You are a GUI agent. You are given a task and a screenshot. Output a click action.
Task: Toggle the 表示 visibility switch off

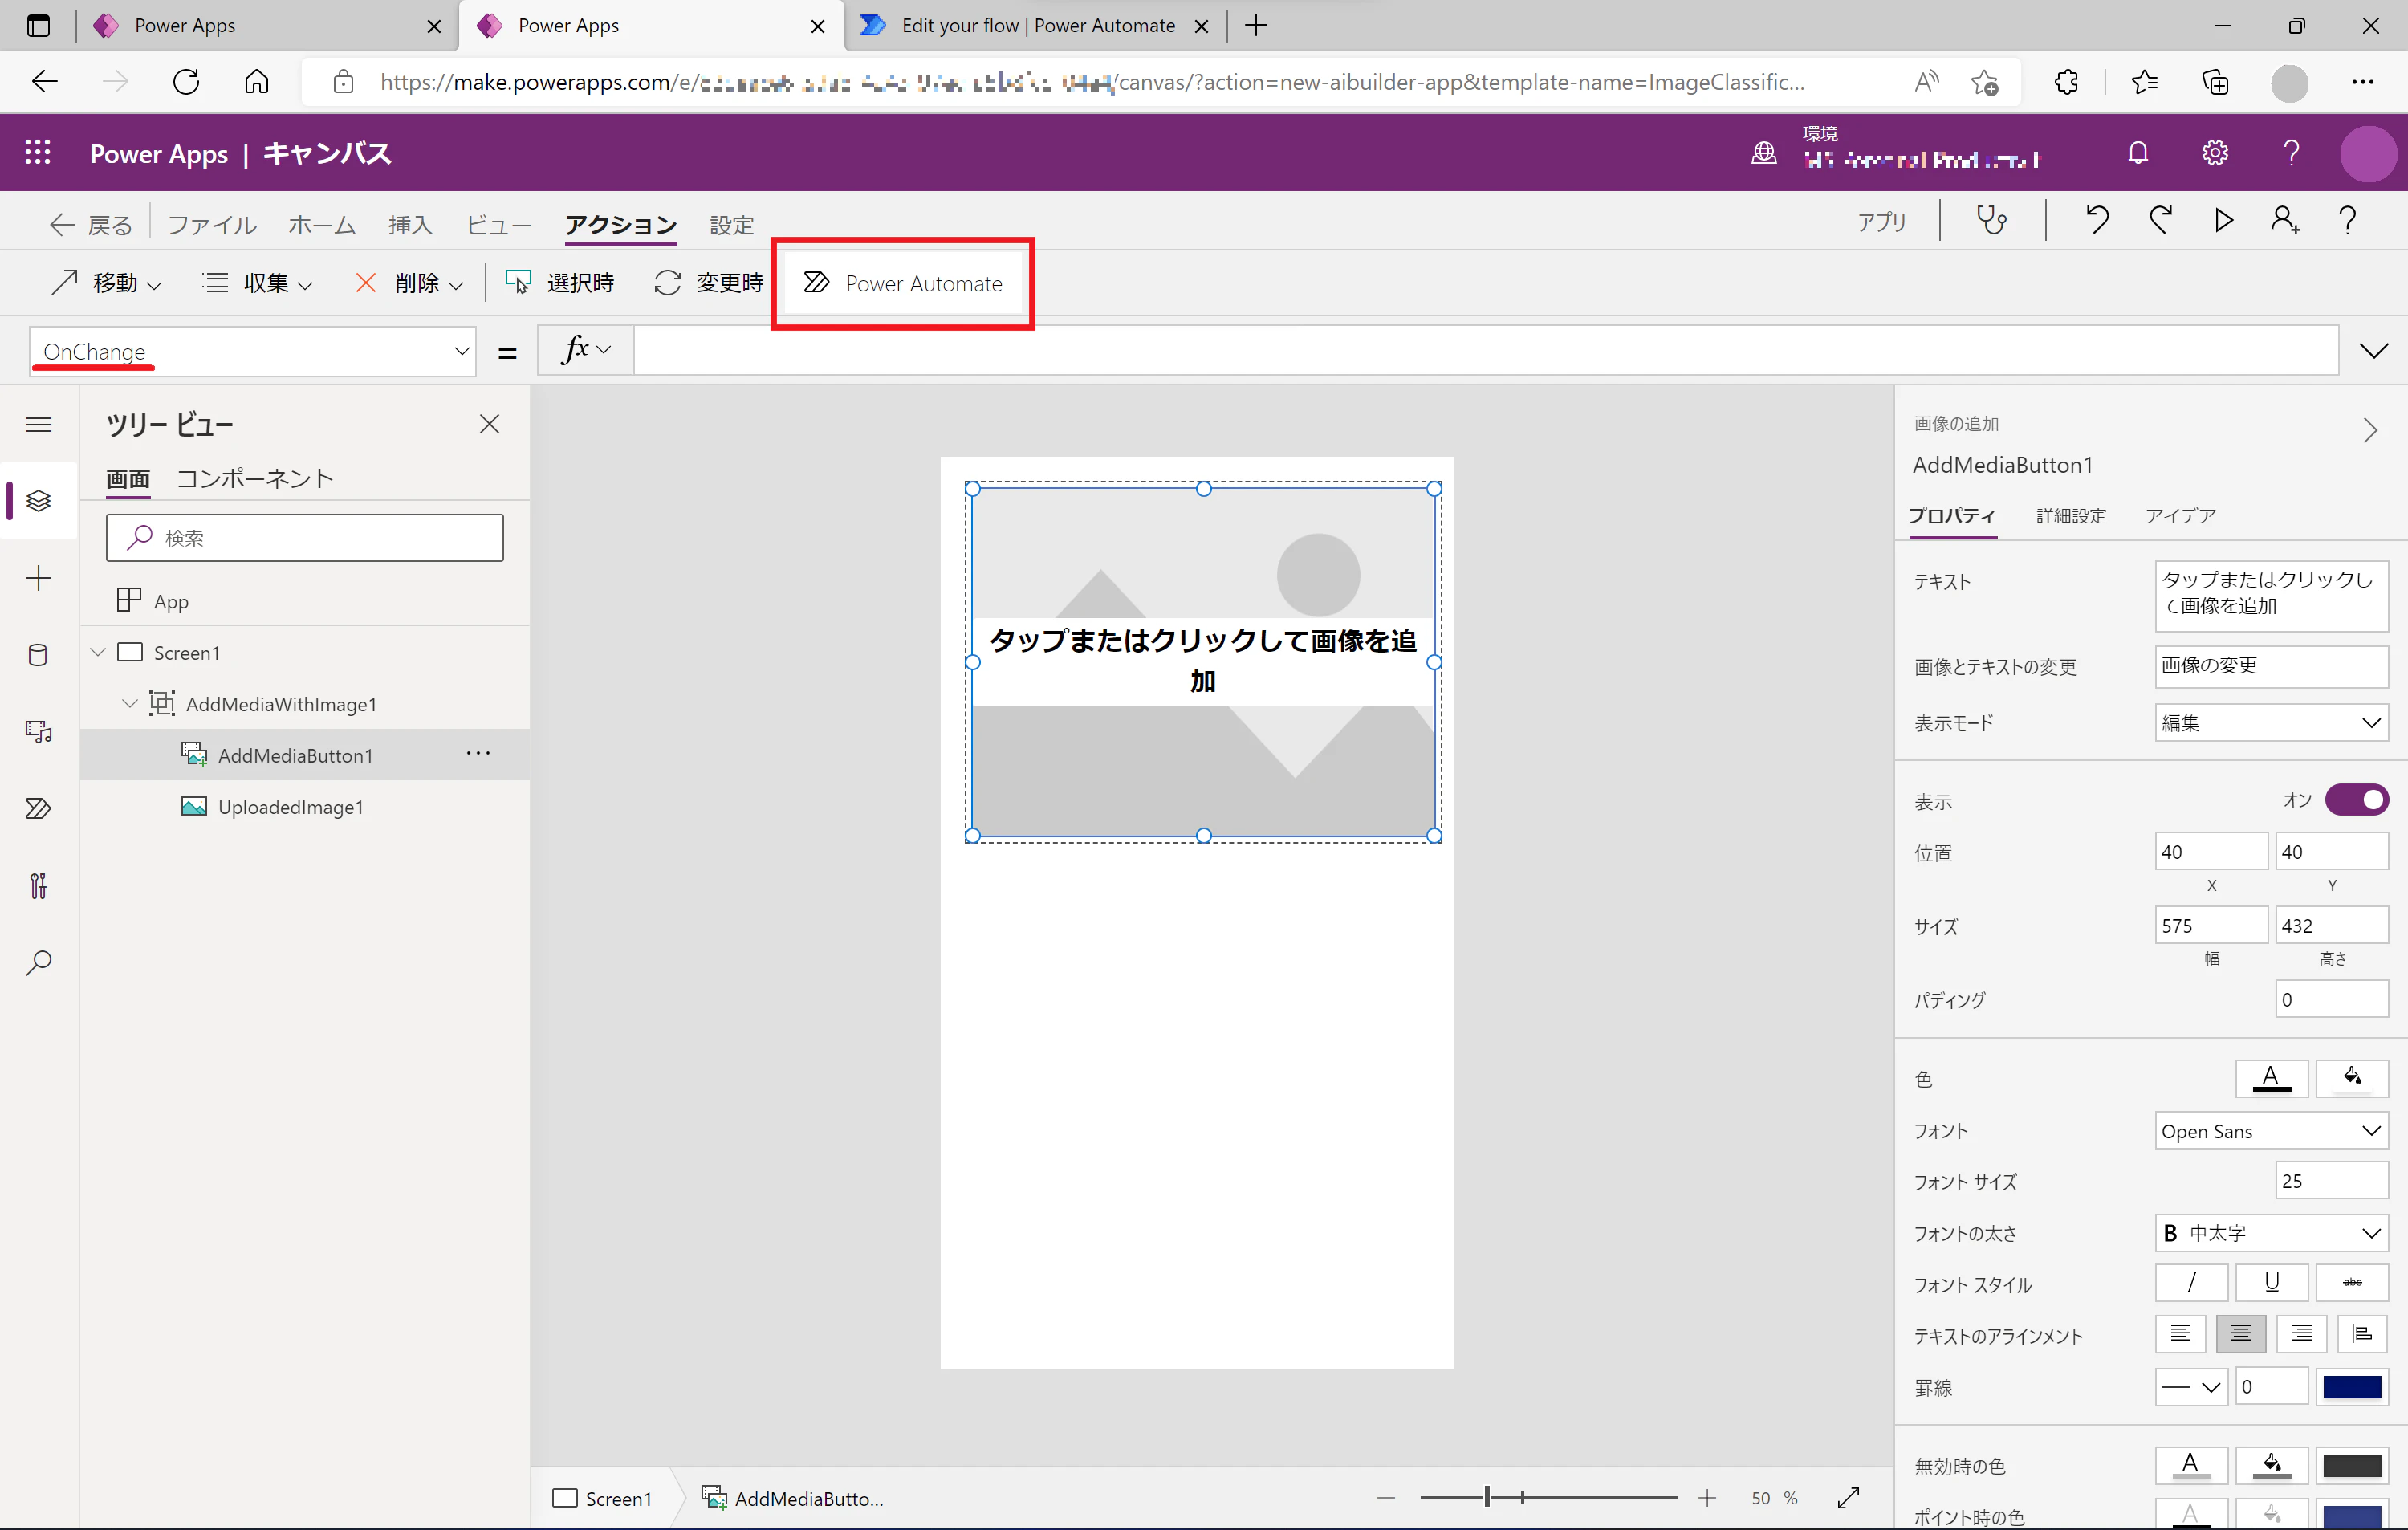[x=2356, y=800]
